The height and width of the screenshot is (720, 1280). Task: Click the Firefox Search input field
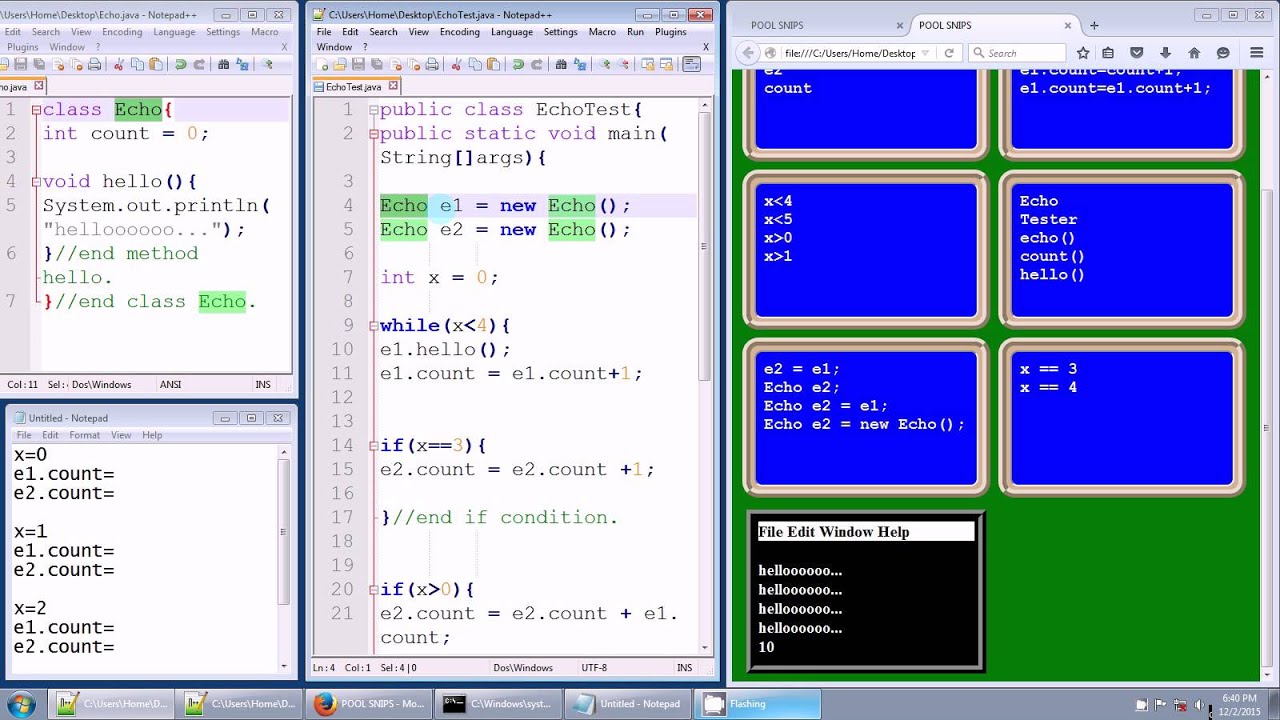pos(1015,53)
